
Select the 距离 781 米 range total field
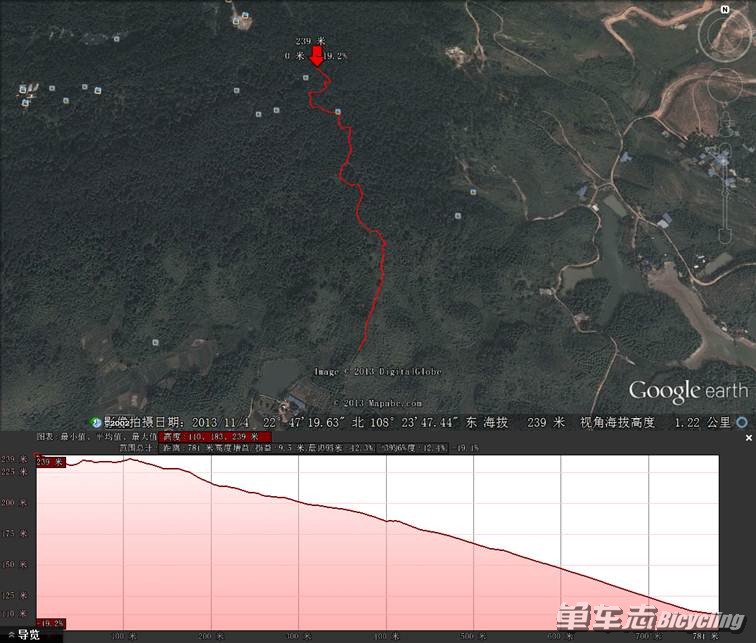pos(181,448)
